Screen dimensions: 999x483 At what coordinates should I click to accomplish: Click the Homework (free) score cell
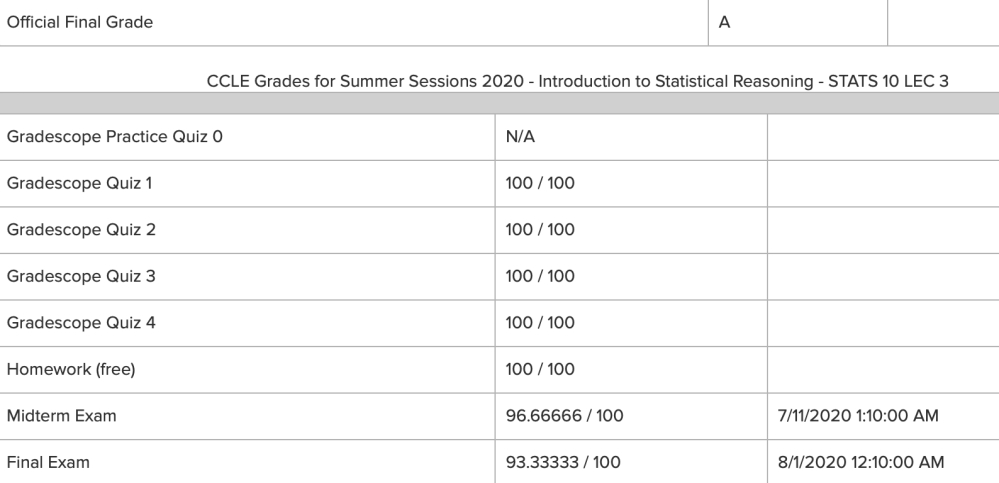coord(631,370)
